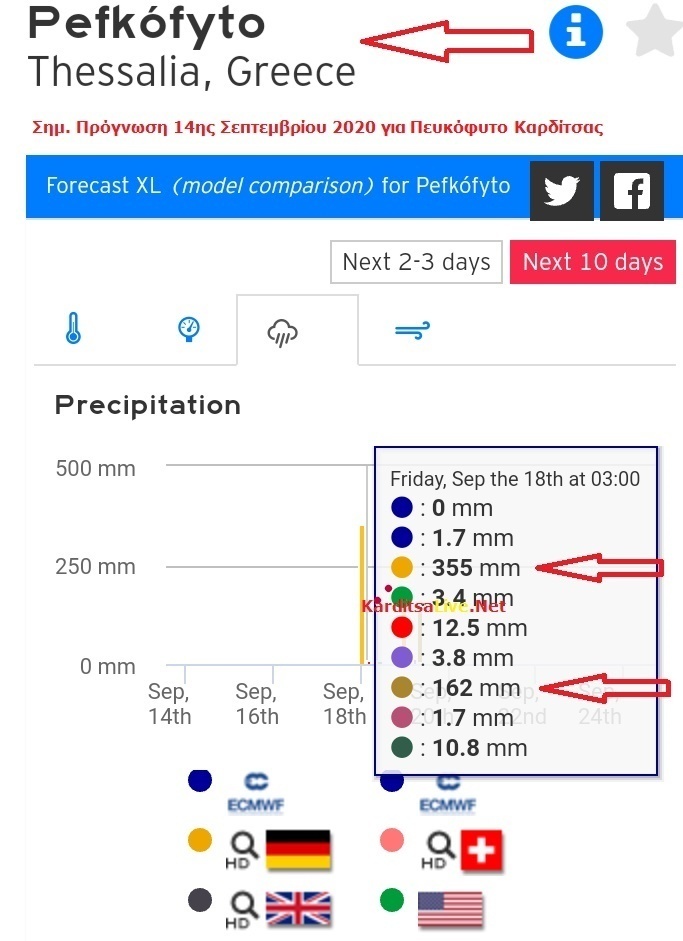This screenshot has width=683, height=941.
Task: Toggle the German model orange dot
Action: (x=200, y=840)
